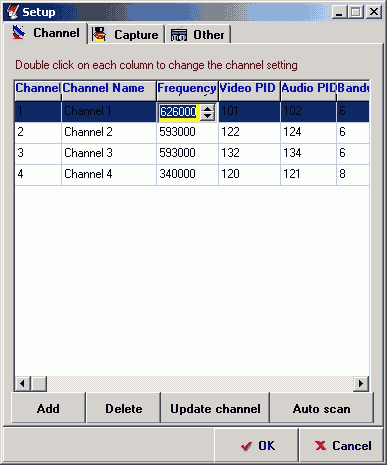Increase frequency with the spinner up arrow
Viewport: 387px width, 465px height.
[x=207, y=109]
